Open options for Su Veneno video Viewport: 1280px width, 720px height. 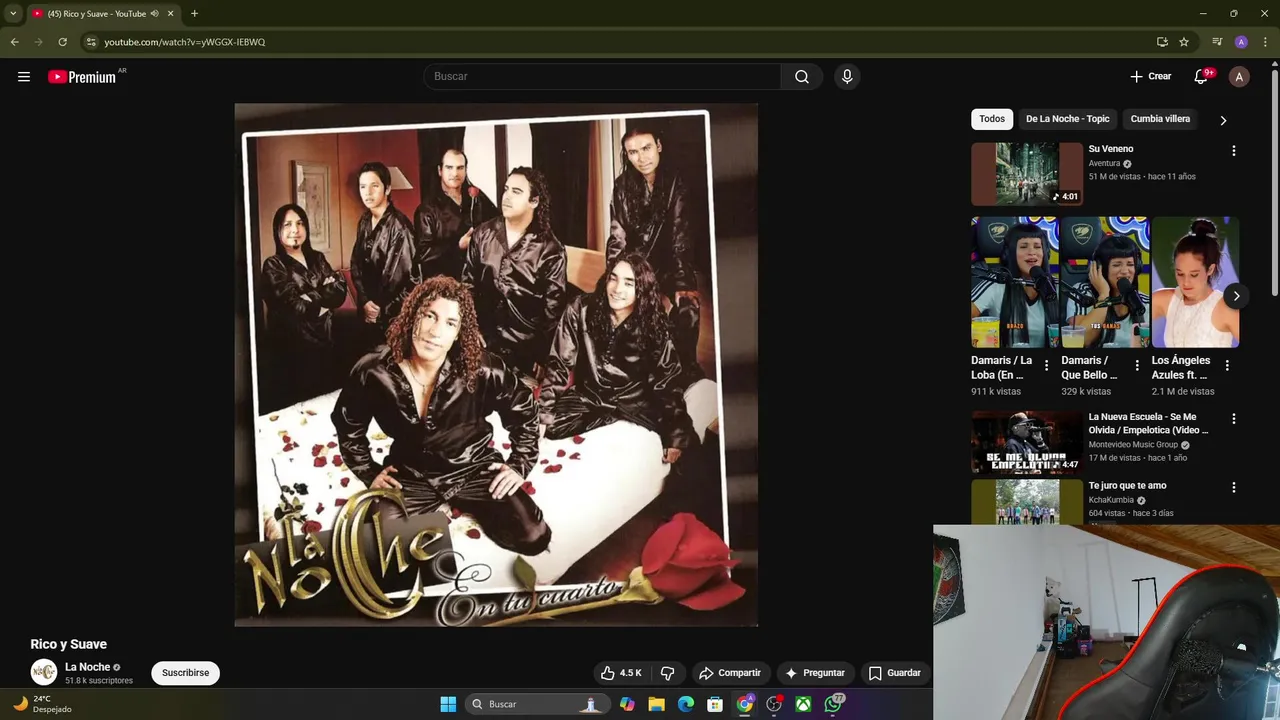click(1233, 151)
